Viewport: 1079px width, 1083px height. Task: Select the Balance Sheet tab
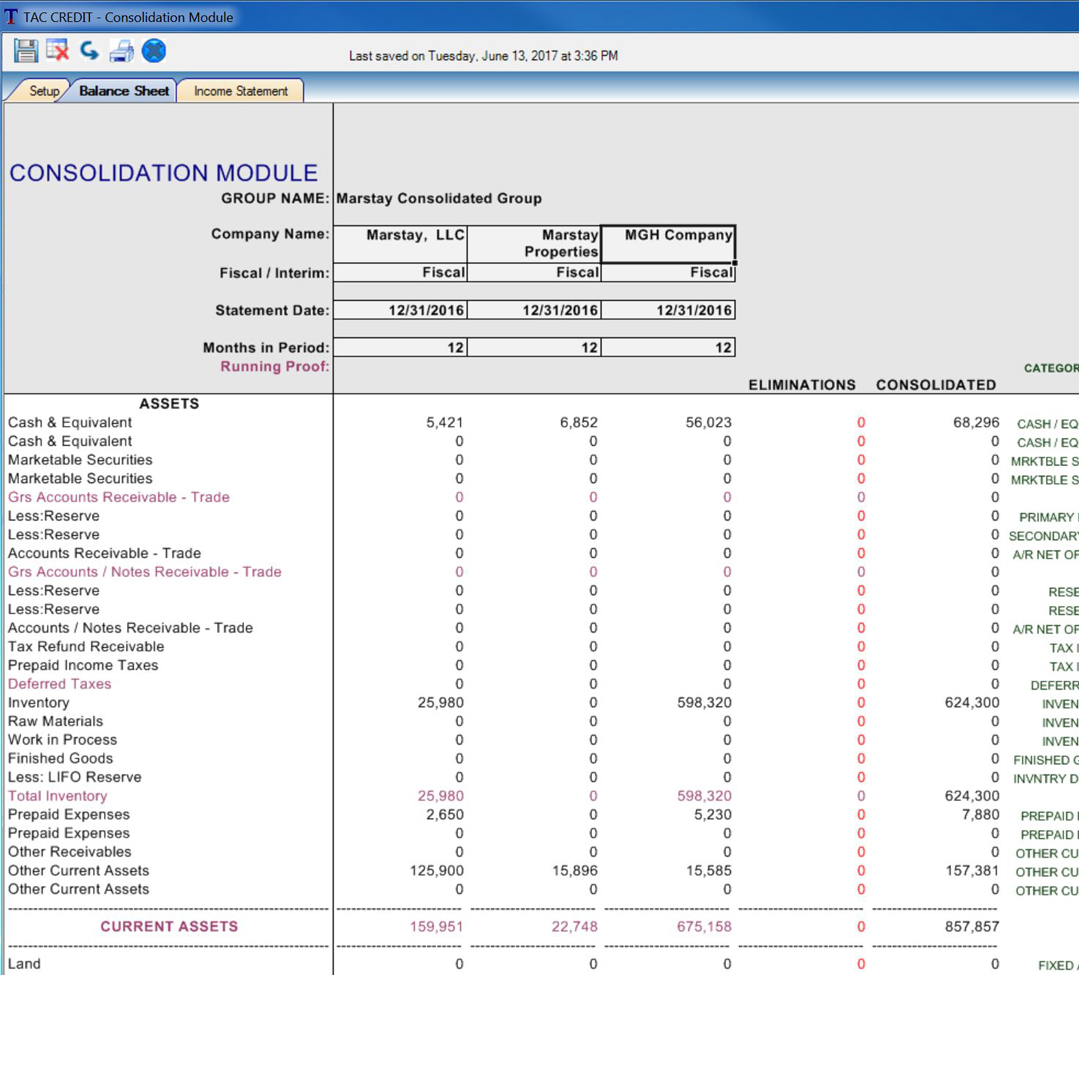point(124,91)
